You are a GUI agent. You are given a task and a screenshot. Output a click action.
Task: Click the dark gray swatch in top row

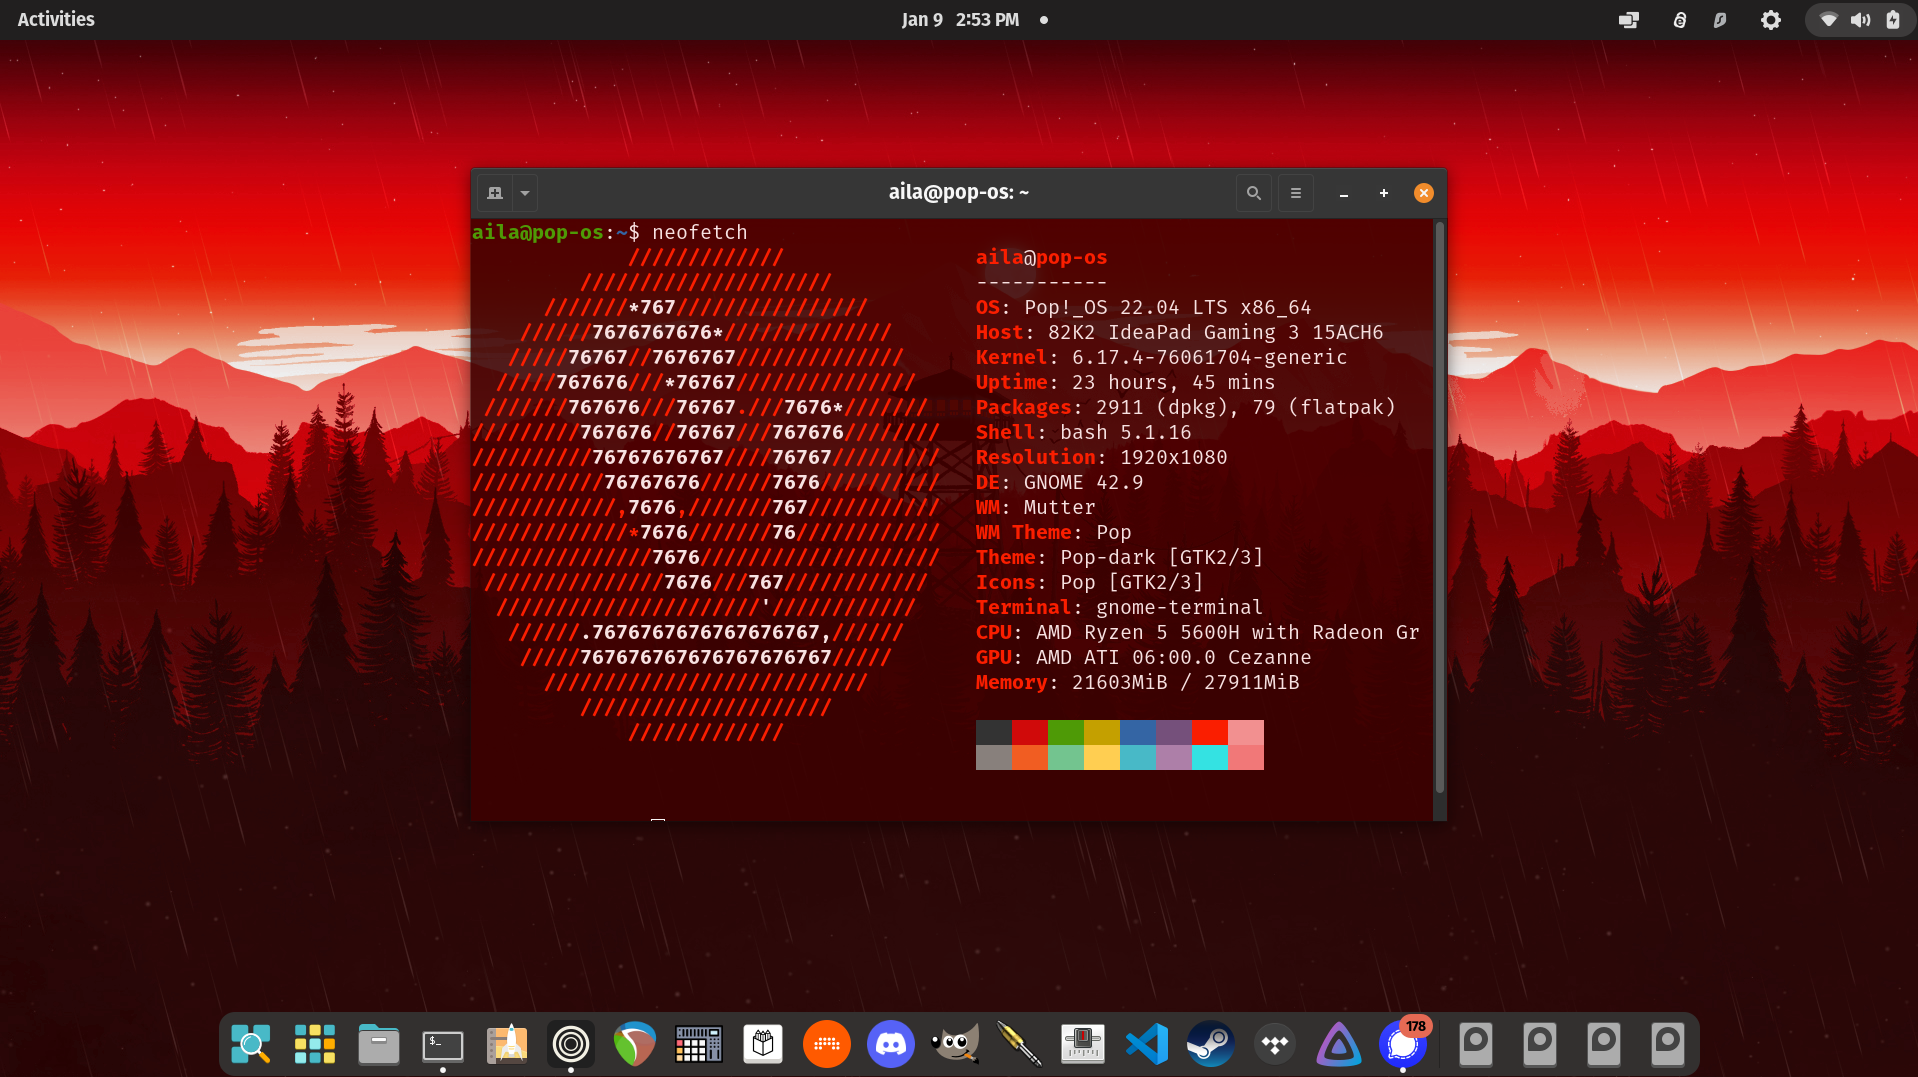click(994, 732)
